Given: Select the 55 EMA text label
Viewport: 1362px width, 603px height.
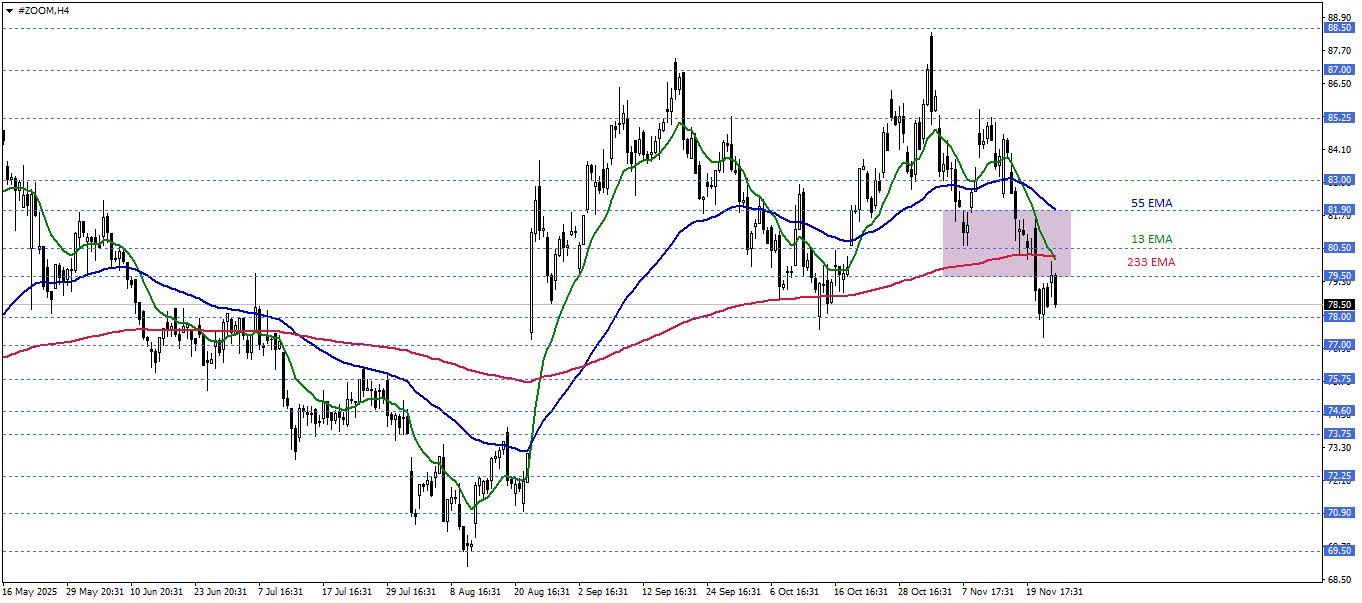Looking at the screenshot, I should pyautogui.click(x=1151, y=203).
